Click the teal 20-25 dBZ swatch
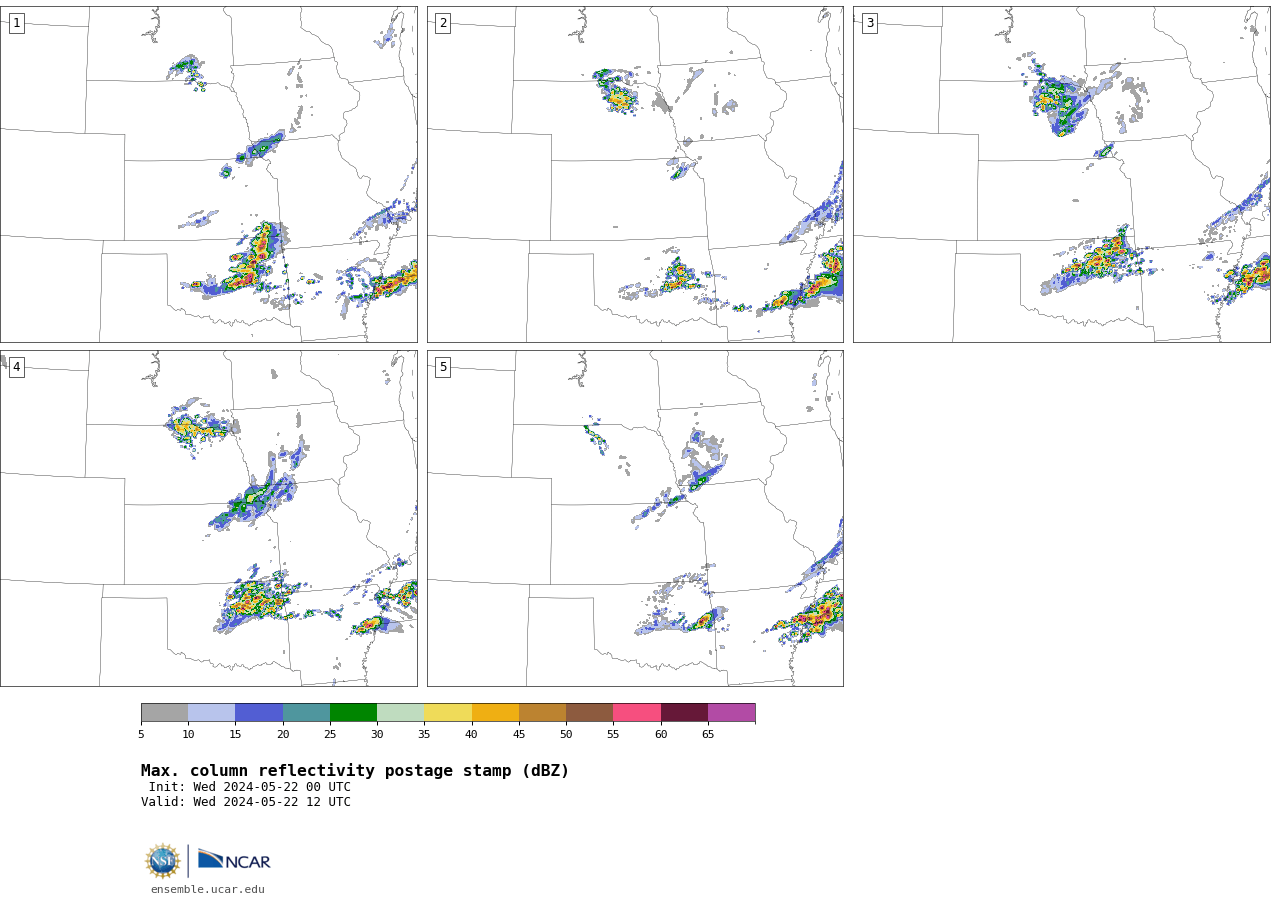The image size is (1280, 901). click(306, 712)
